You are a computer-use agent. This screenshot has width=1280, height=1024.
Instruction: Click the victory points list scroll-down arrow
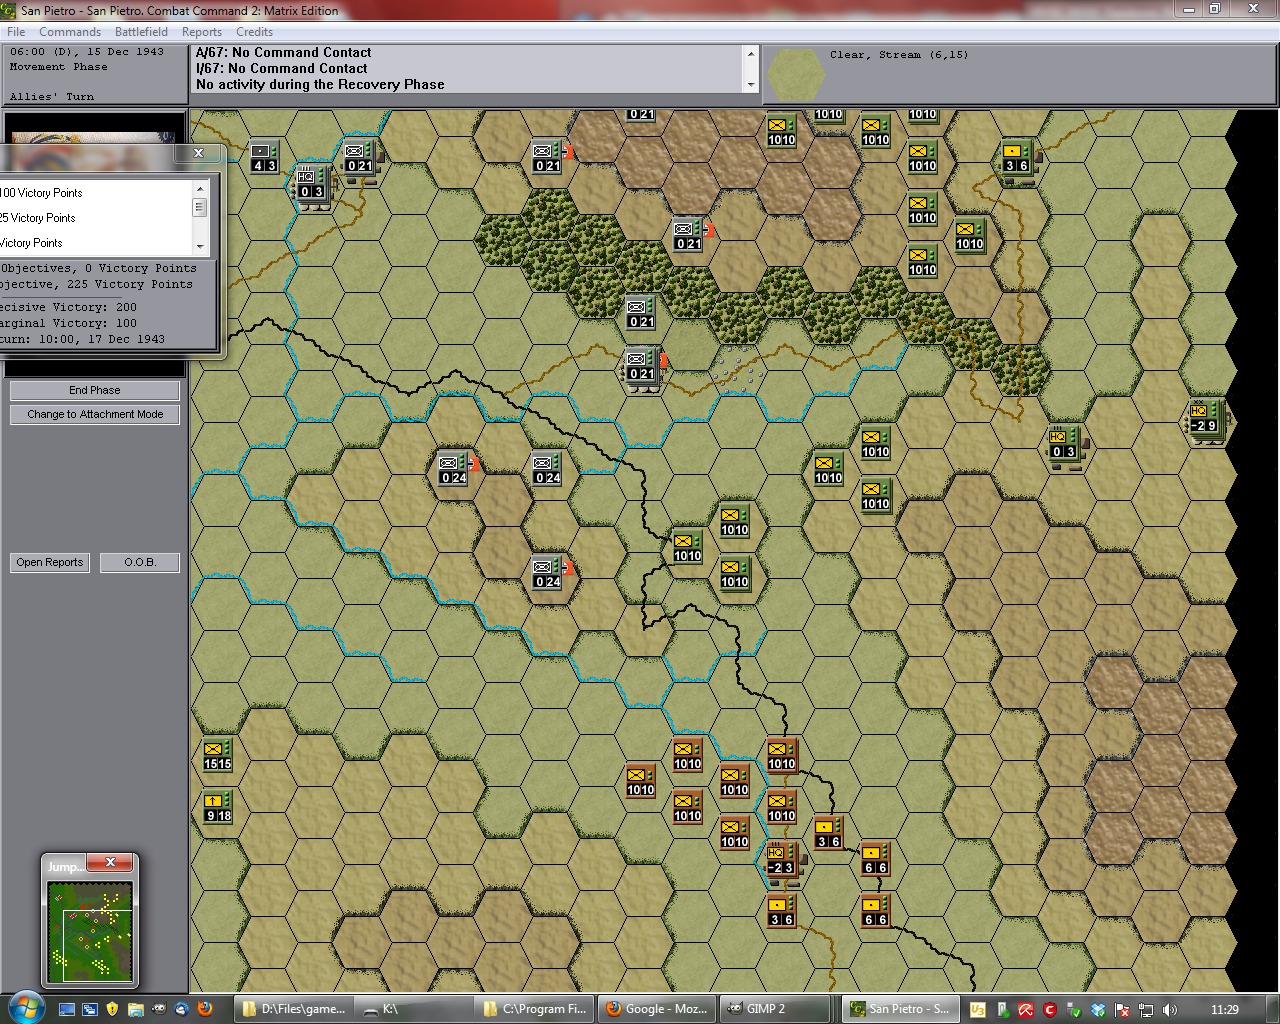(x=200, y=246)
